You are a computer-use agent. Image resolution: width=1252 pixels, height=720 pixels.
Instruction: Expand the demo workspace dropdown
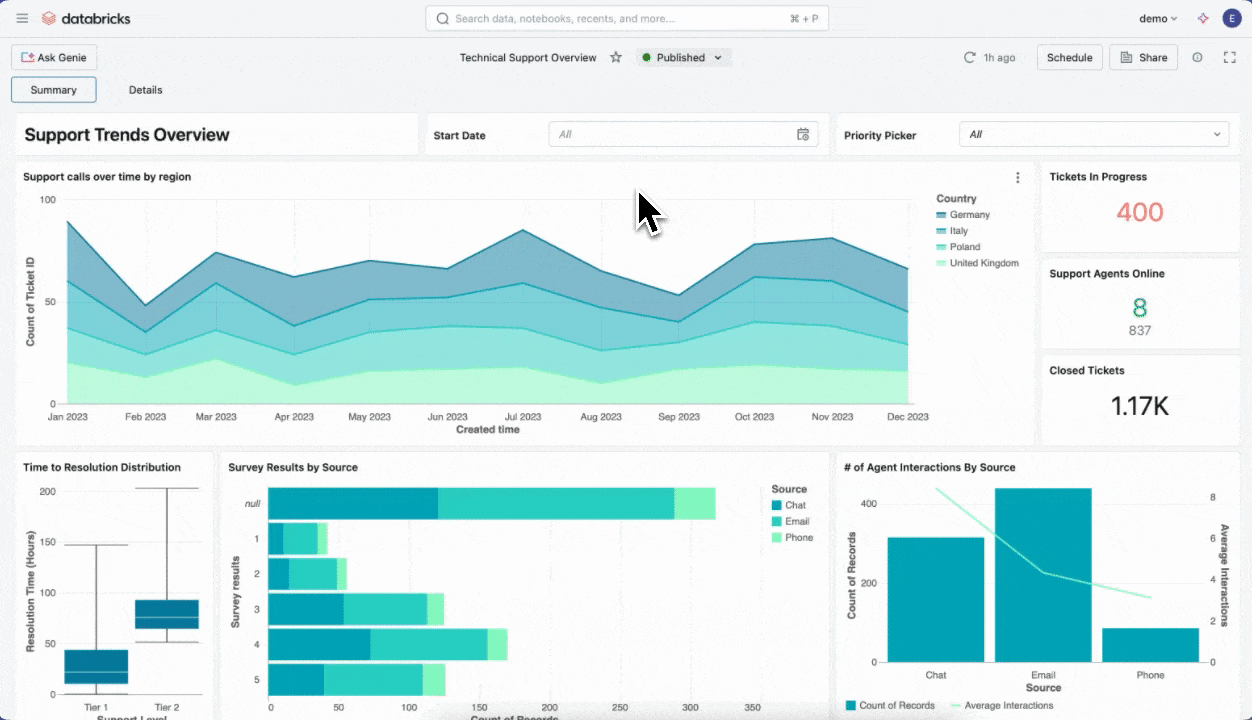1158,18
